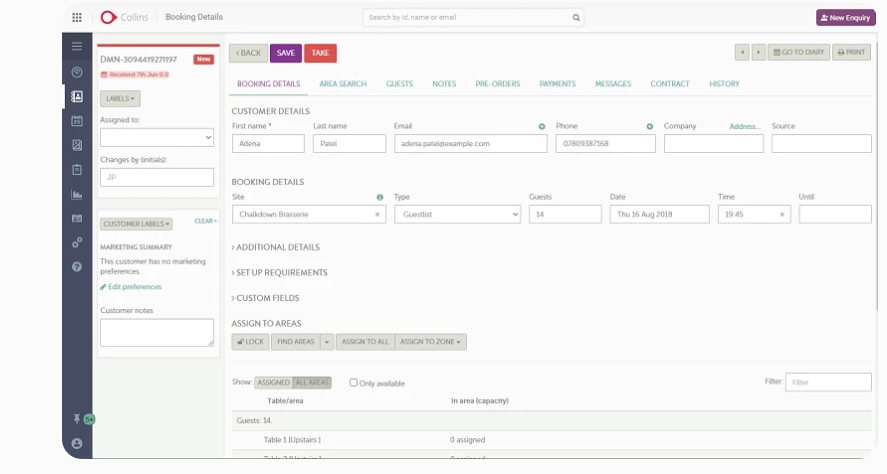The width and height of the screenshot is (887, 474).
Task: Click the Date field Thu 16 Aug 2018
Action: coord(660,214)
